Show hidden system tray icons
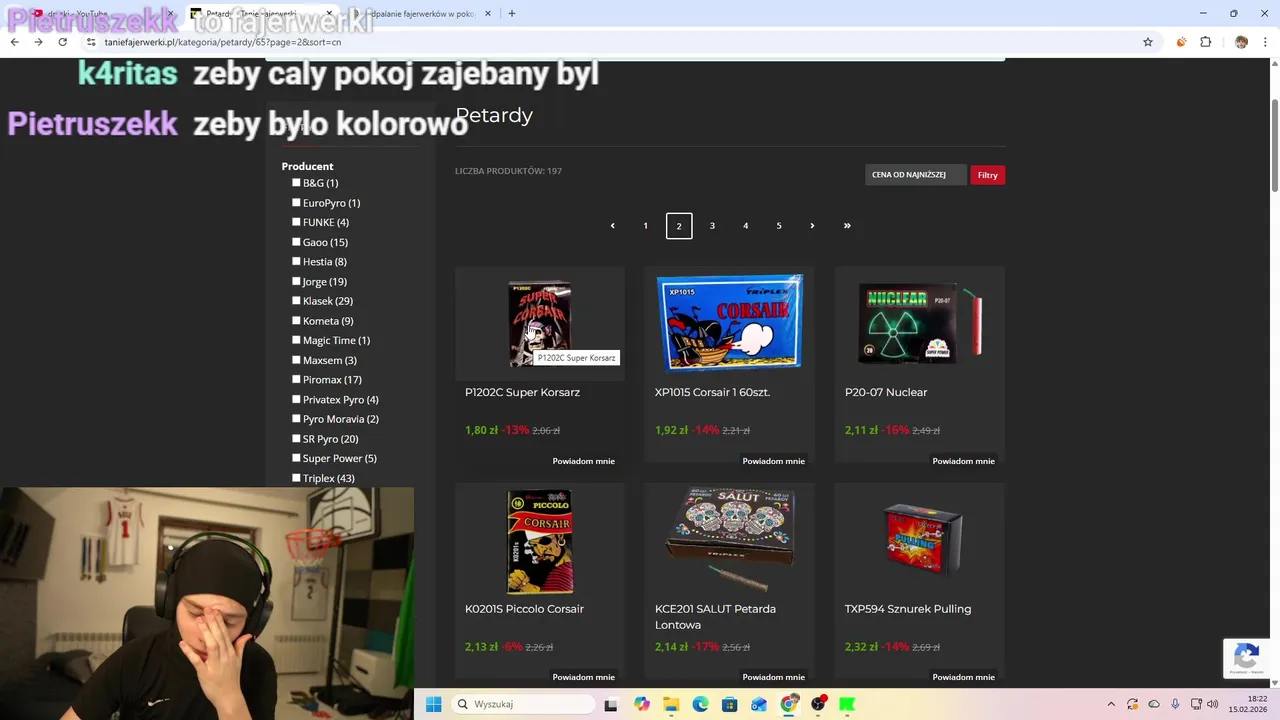Screen dimensions: 1280x720 (1110, 704)
